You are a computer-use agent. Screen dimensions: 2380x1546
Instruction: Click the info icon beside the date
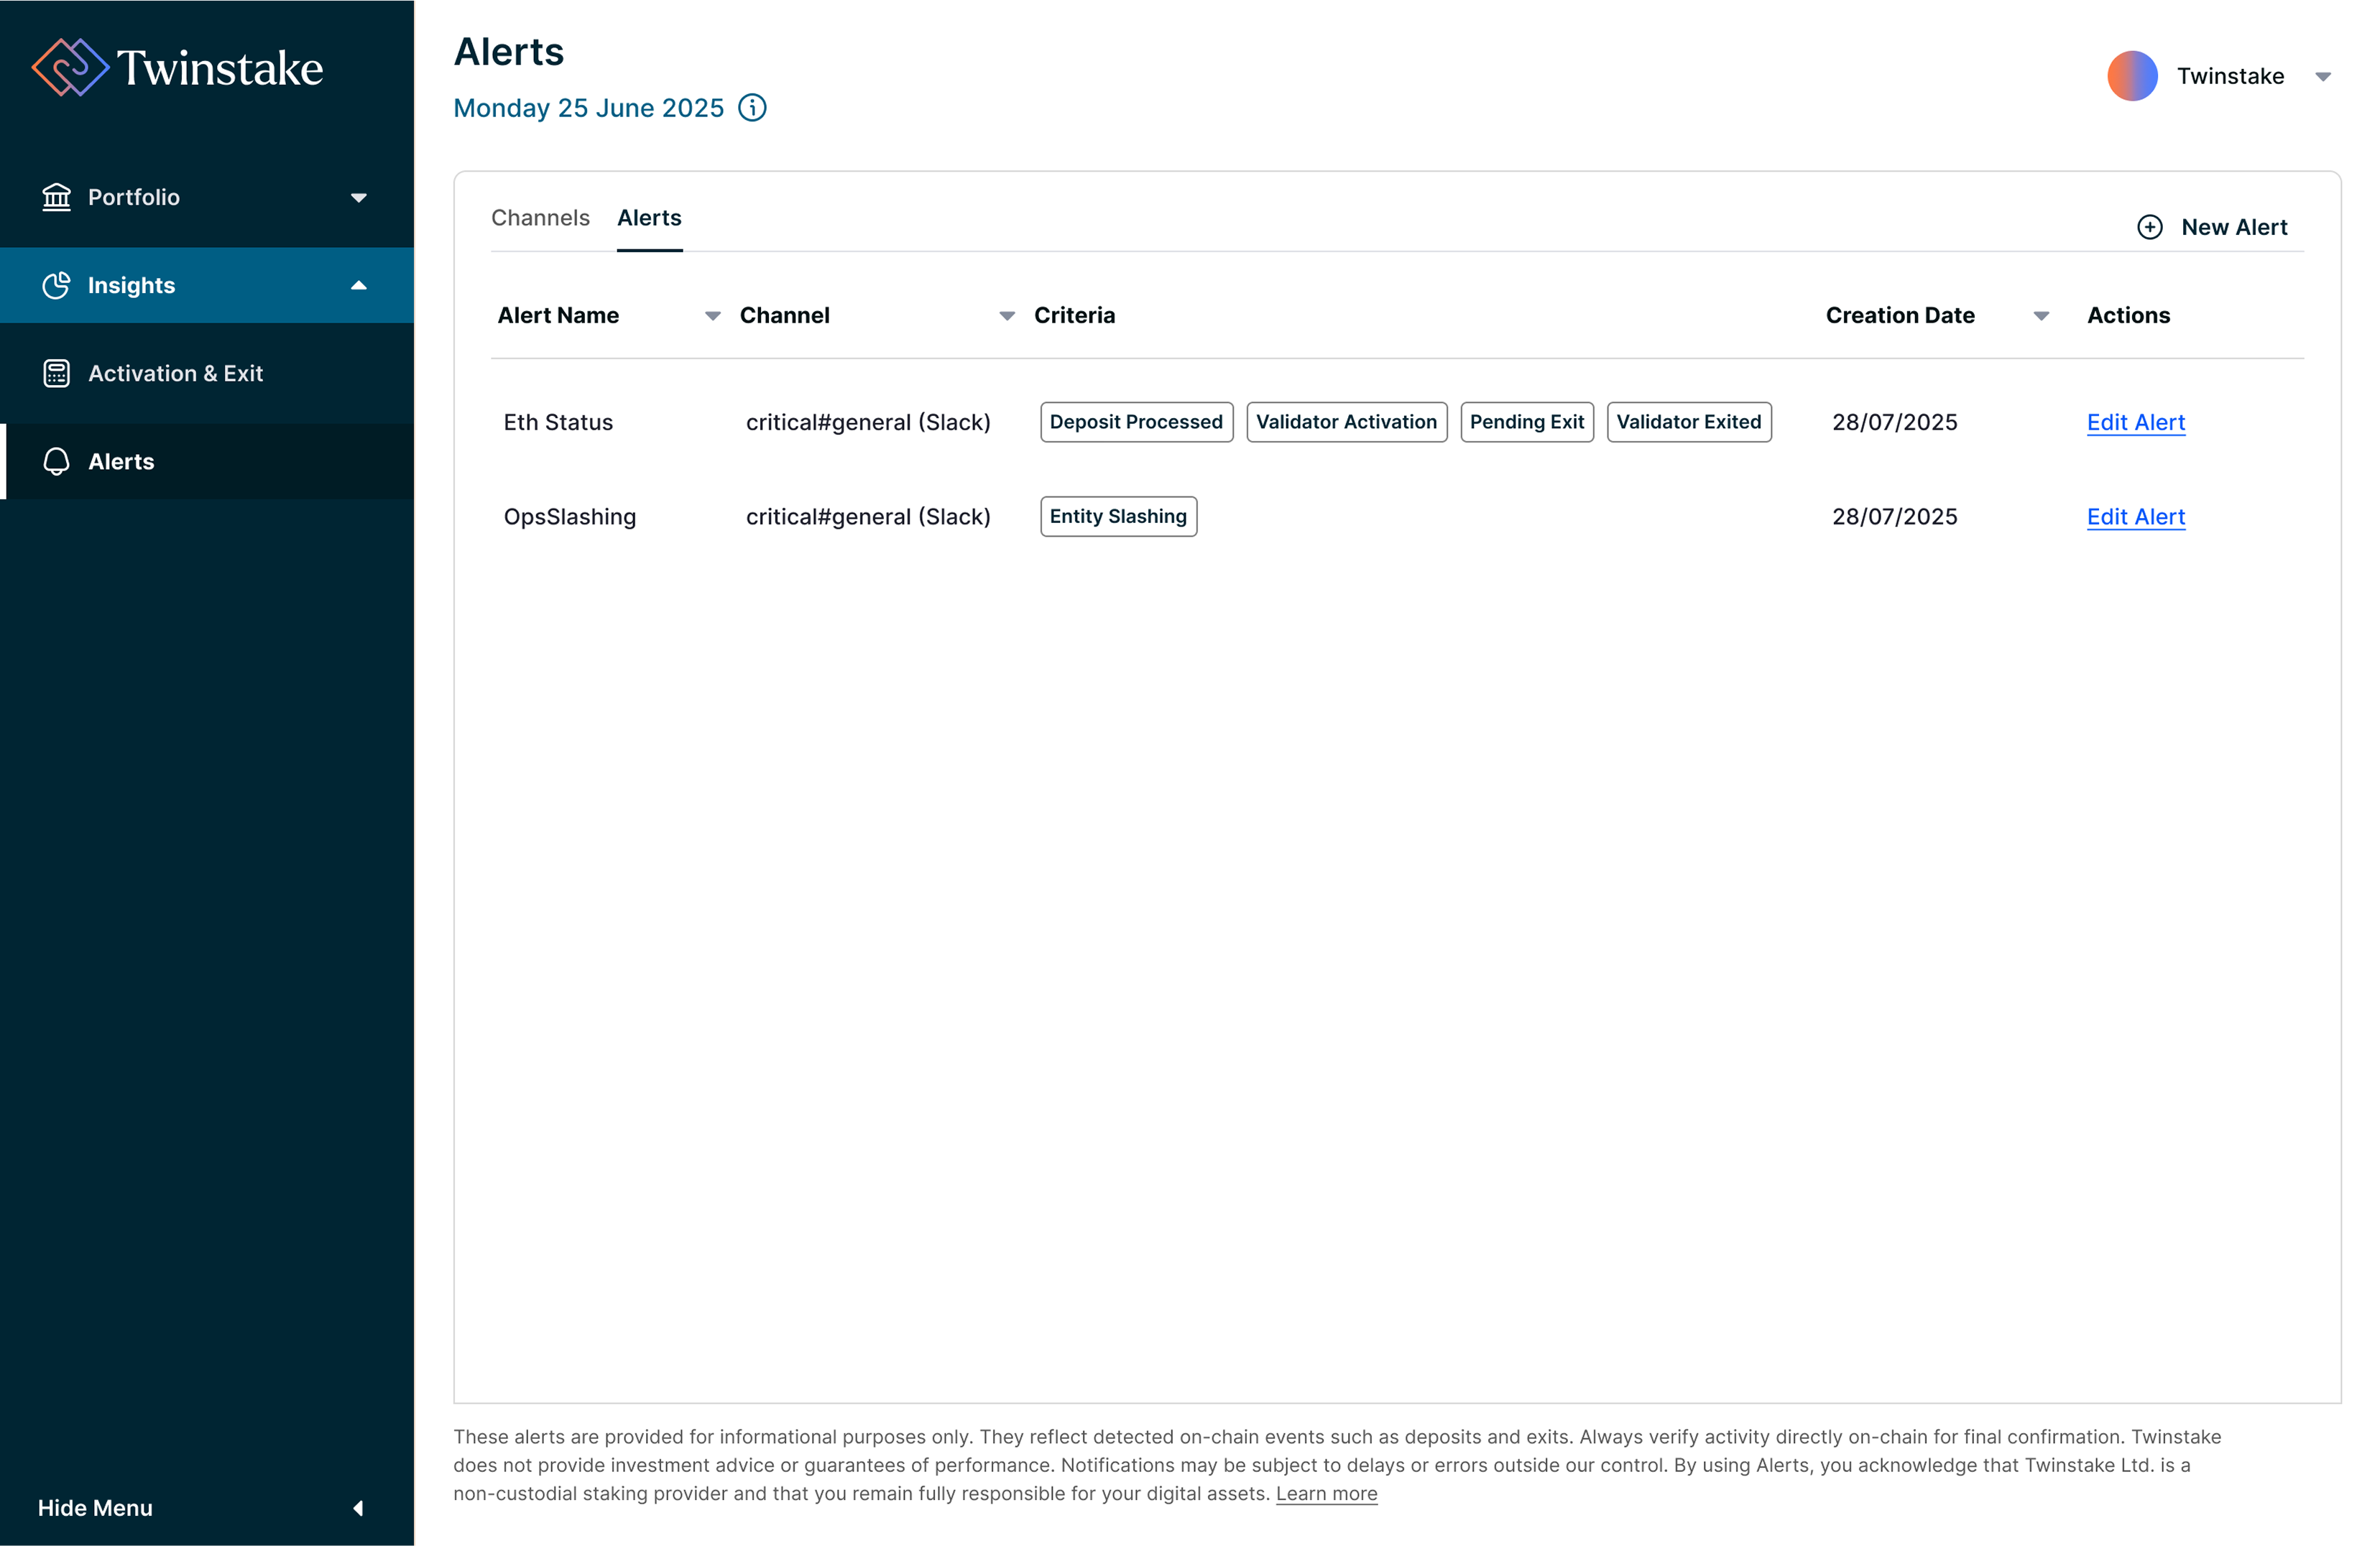point(752,108)
